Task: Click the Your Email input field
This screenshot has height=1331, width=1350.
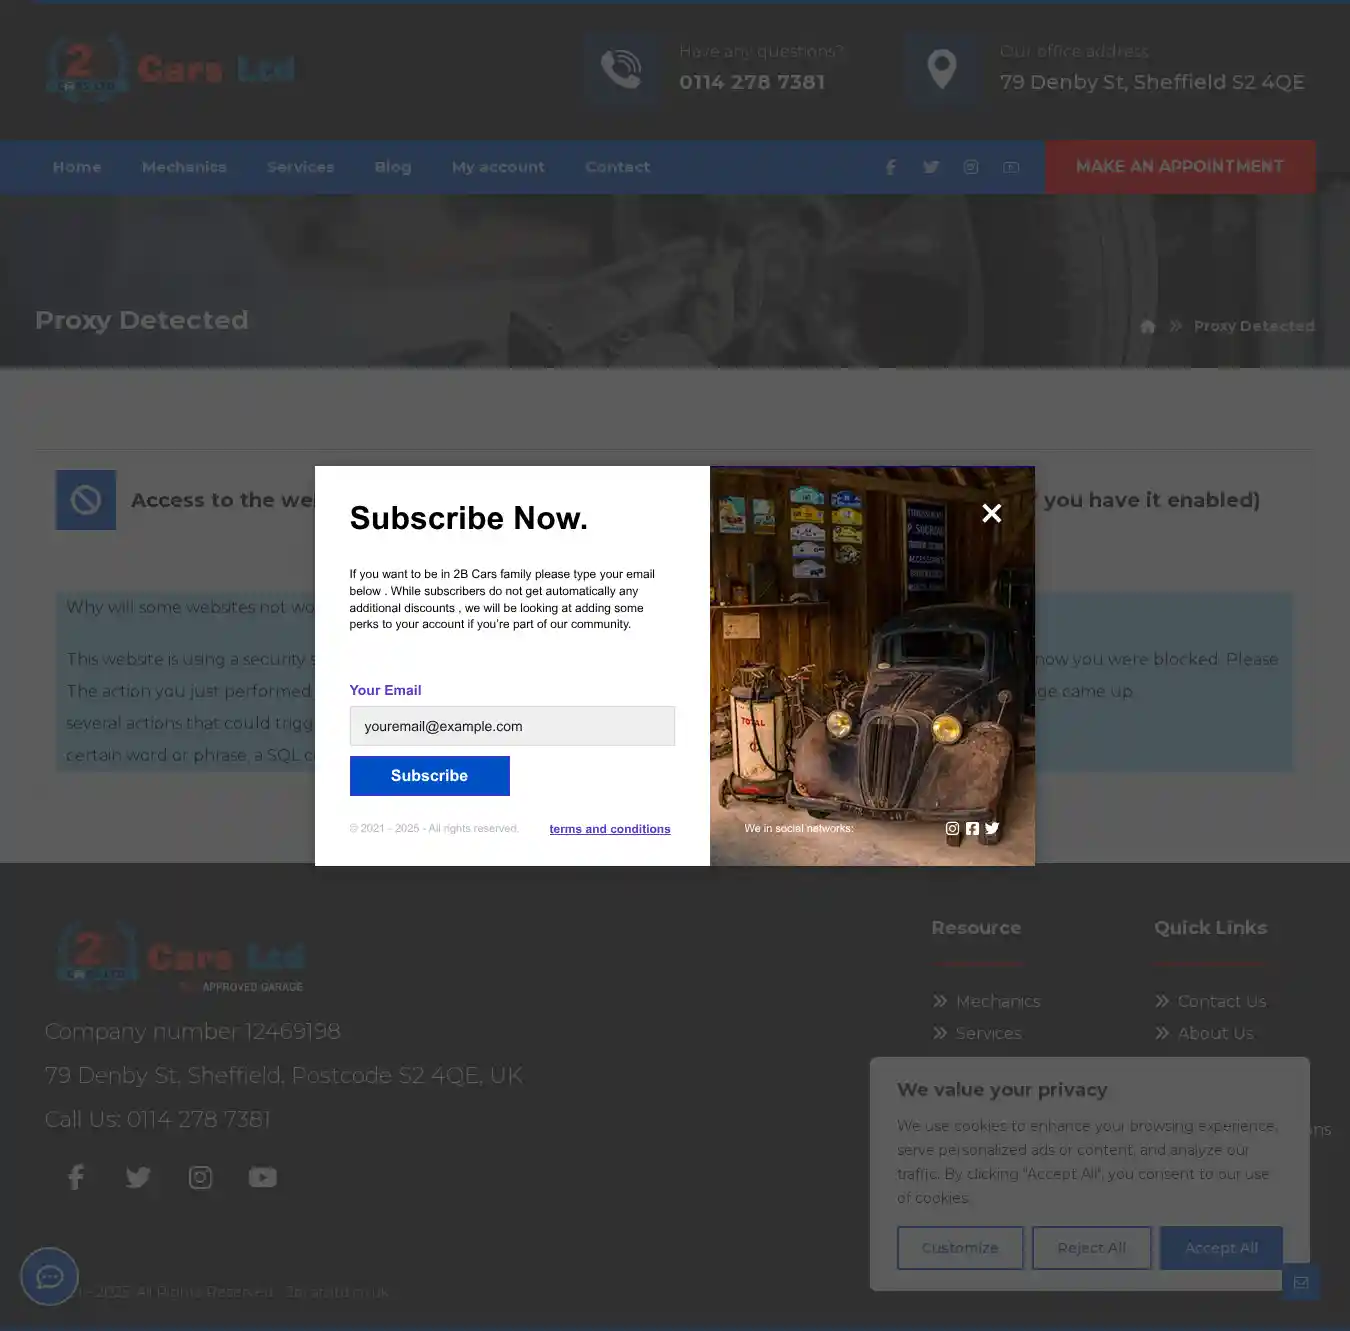Action: 512,726
